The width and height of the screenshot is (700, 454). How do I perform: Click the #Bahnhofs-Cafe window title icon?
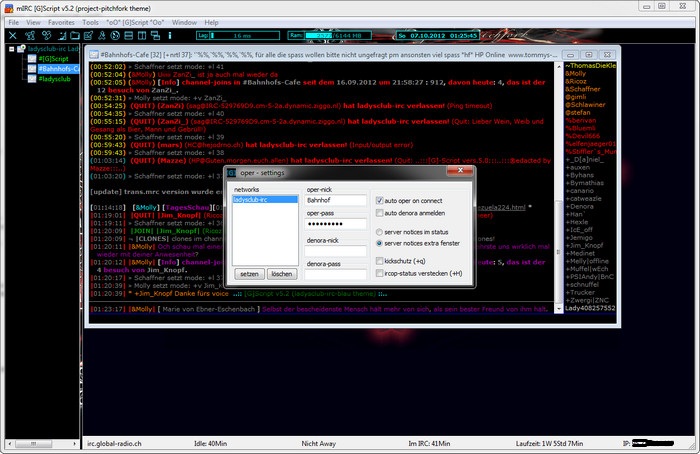click(94, 54)
